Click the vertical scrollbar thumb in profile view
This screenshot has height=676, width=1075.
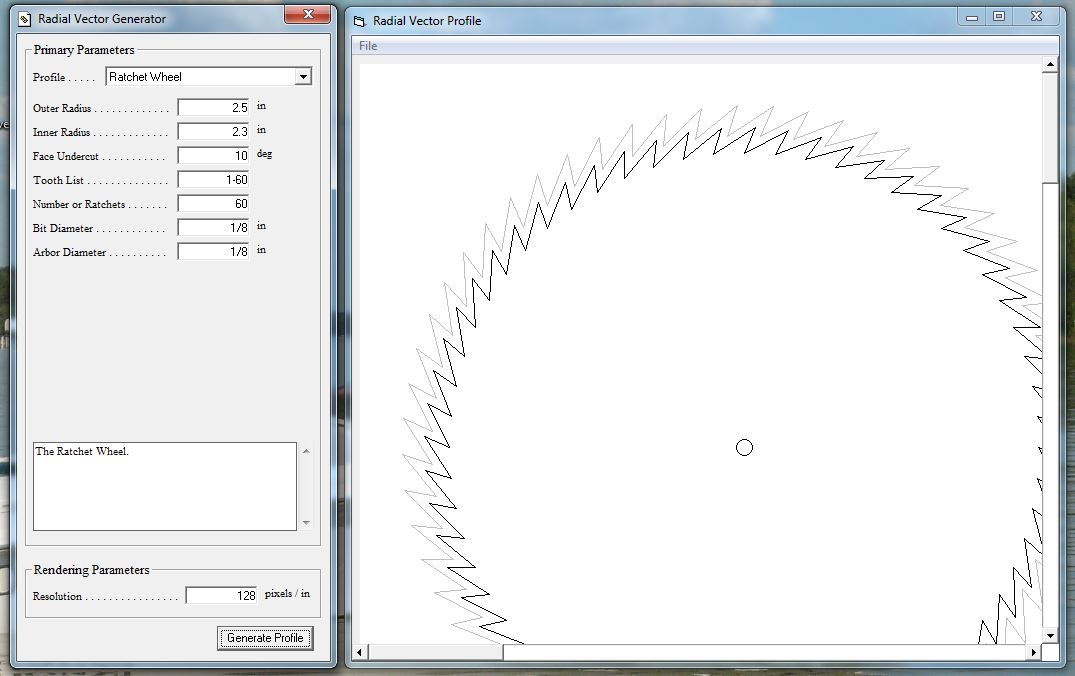click(1050, 128)
